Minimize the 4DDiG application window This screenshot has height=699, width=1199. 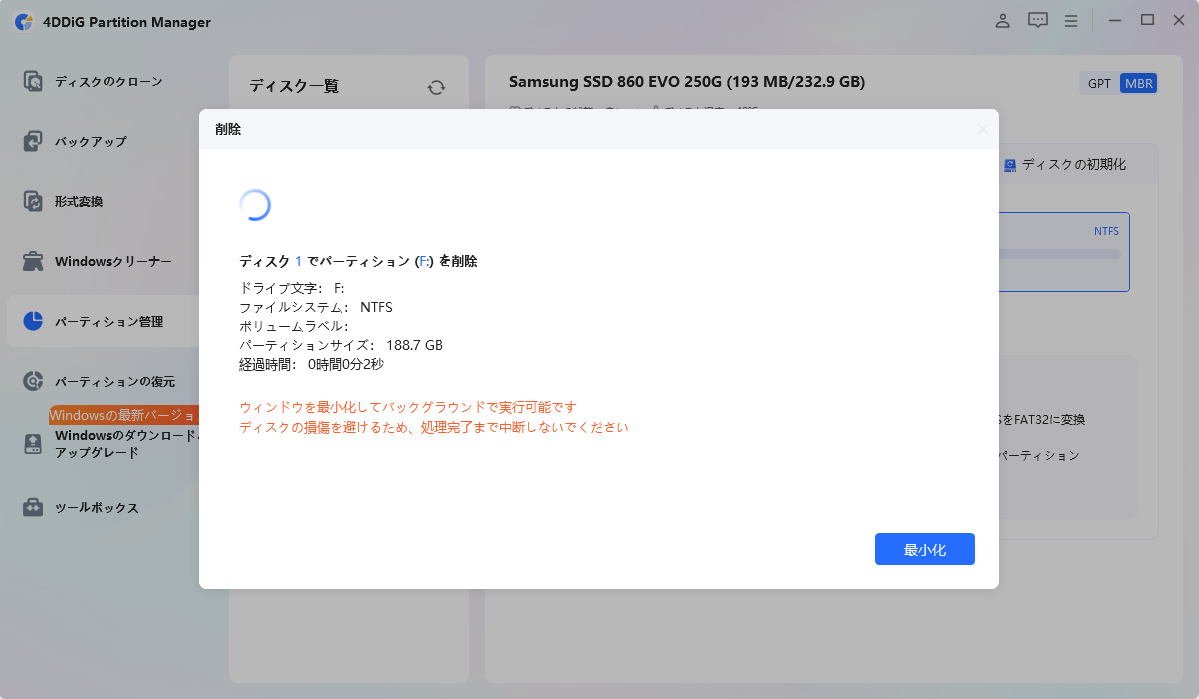[x=1115, y=21]
